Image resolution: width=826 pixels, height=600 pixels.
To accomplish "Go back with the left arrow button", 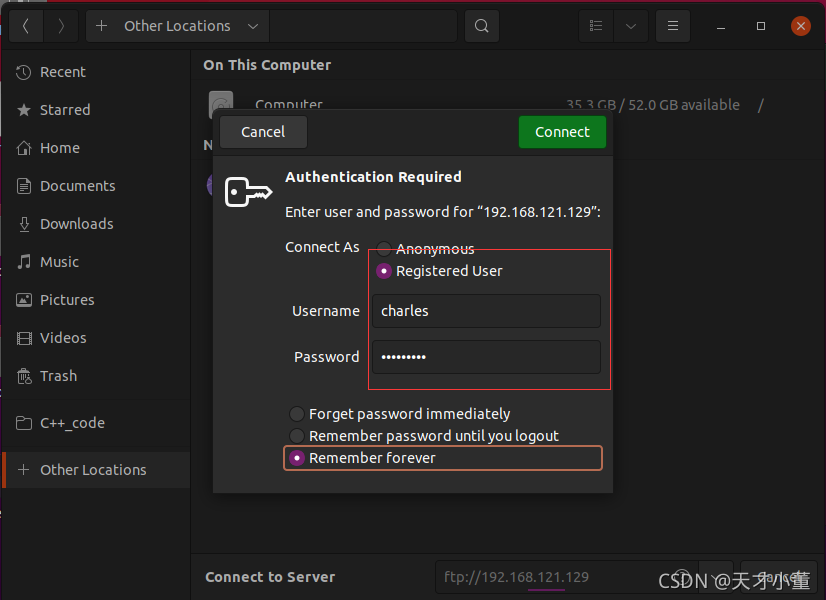I will tap(26, 26).
